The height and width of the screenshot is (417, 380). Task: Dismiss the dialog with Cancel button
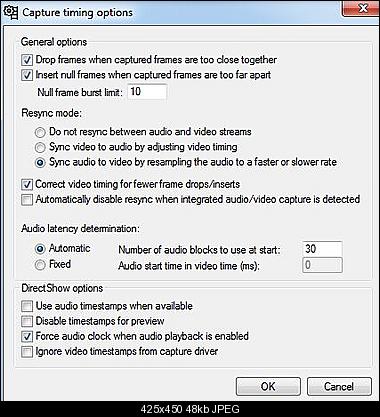click(x=339, y=387)
